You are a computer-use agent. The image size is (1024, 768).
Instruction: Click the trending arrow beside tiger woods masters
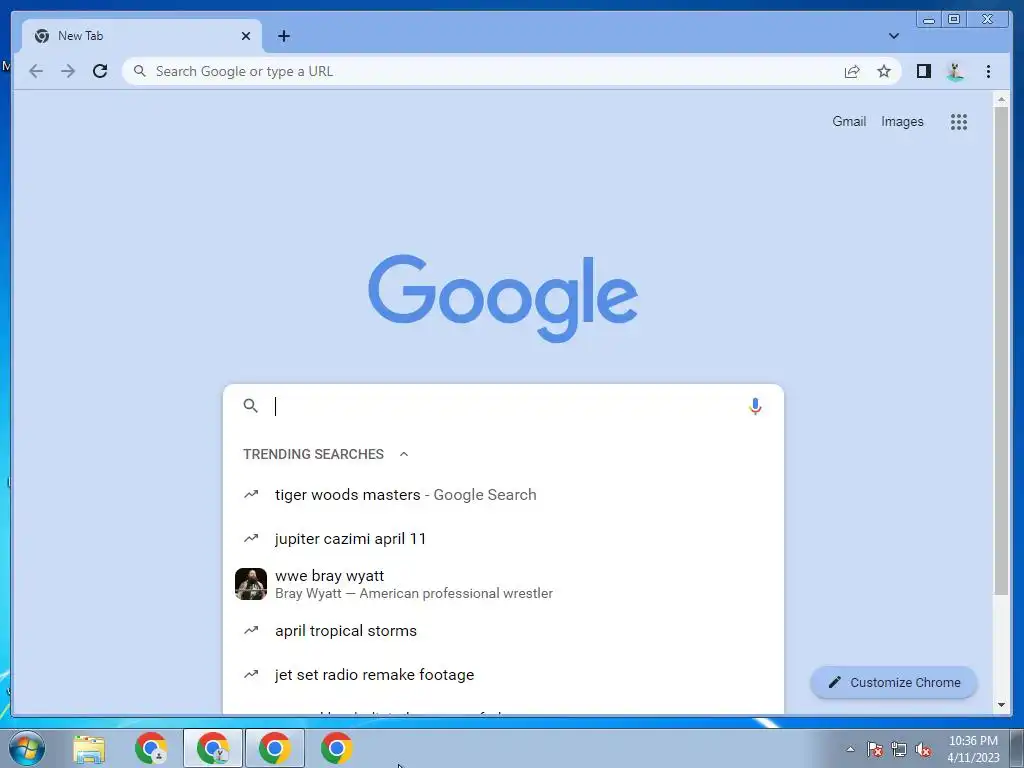pyautogui.click(x=251, y=494)
